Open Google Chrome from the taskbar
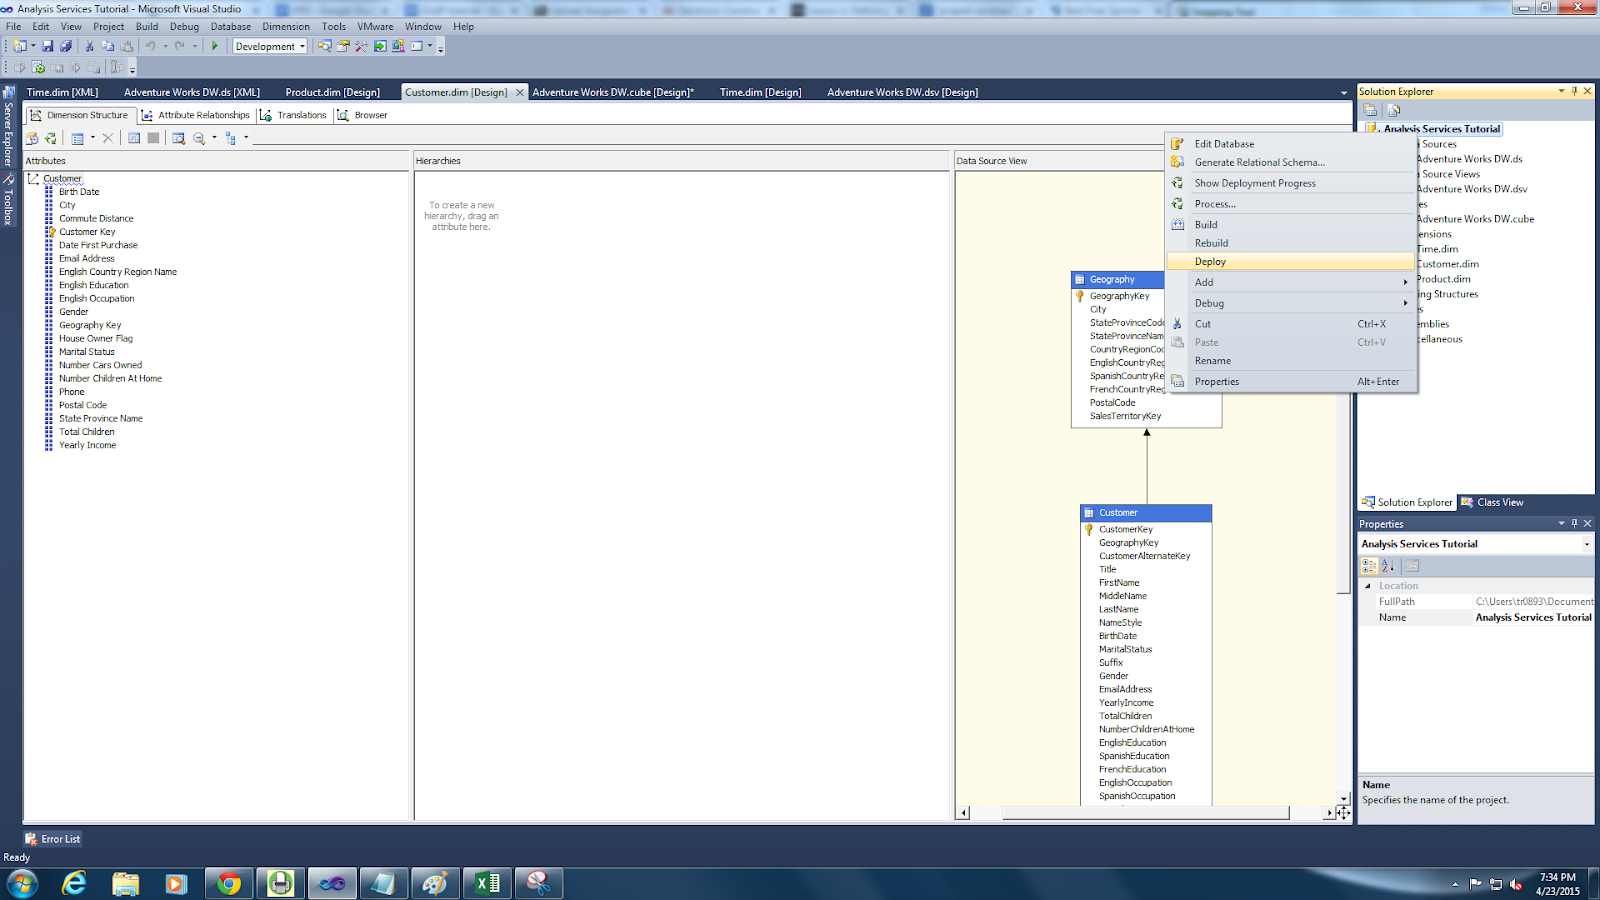1600x900 pixels. click(229, 883)
